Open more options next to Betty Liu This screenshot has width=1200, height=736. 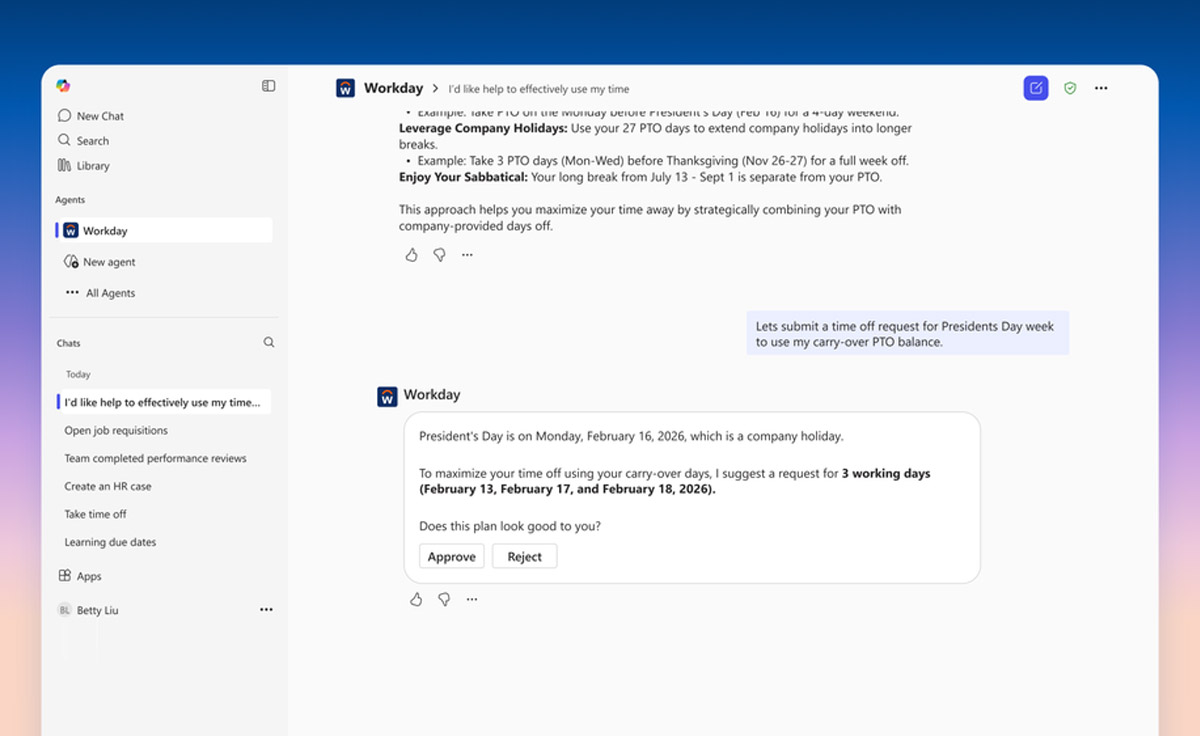point(266,609)
